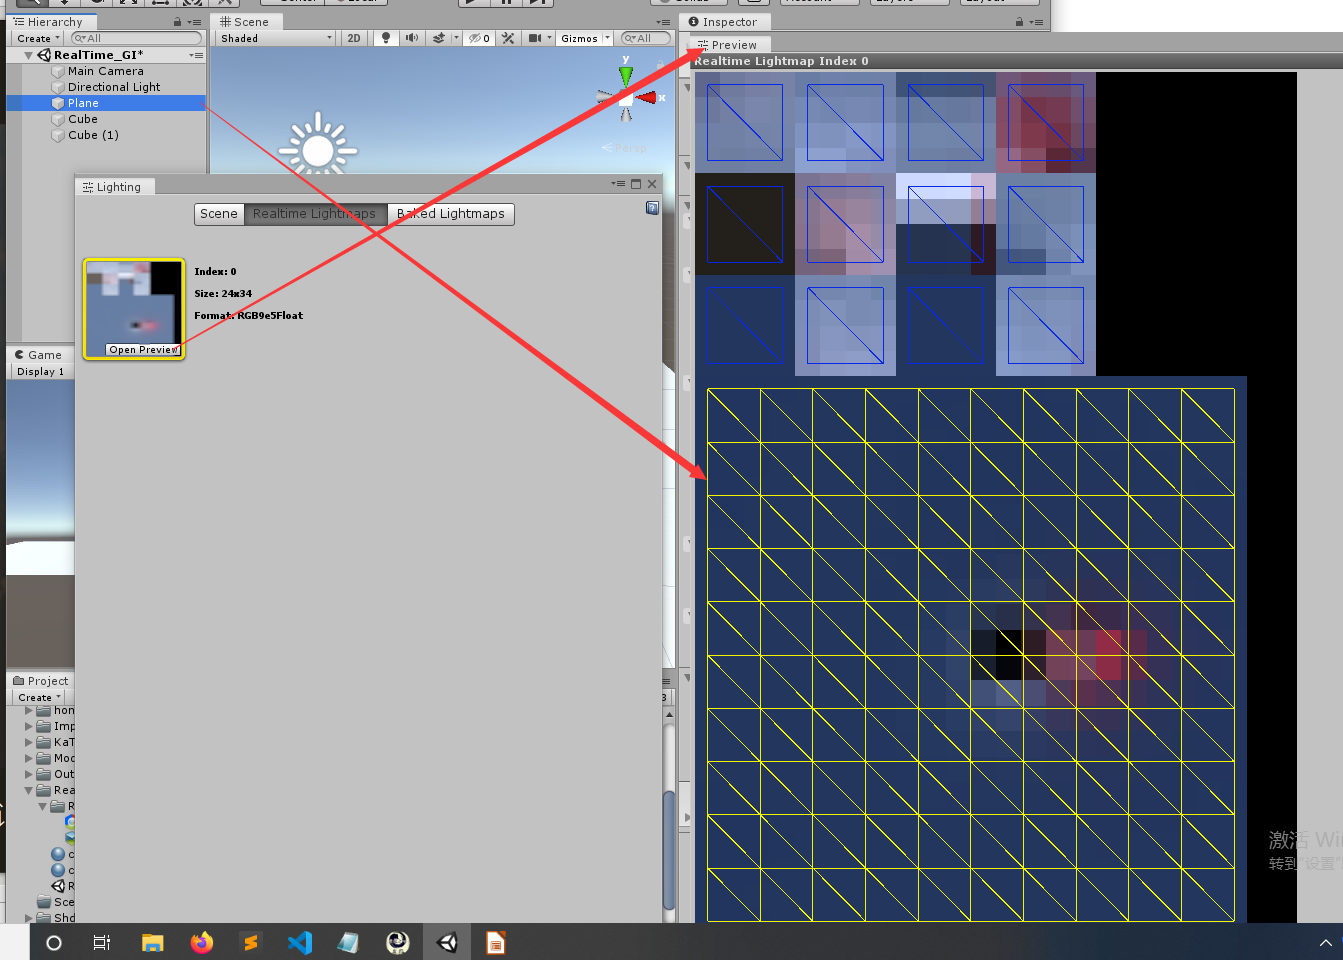Switch to the Scene tab in Lighting window

click(x=218, y=214)
